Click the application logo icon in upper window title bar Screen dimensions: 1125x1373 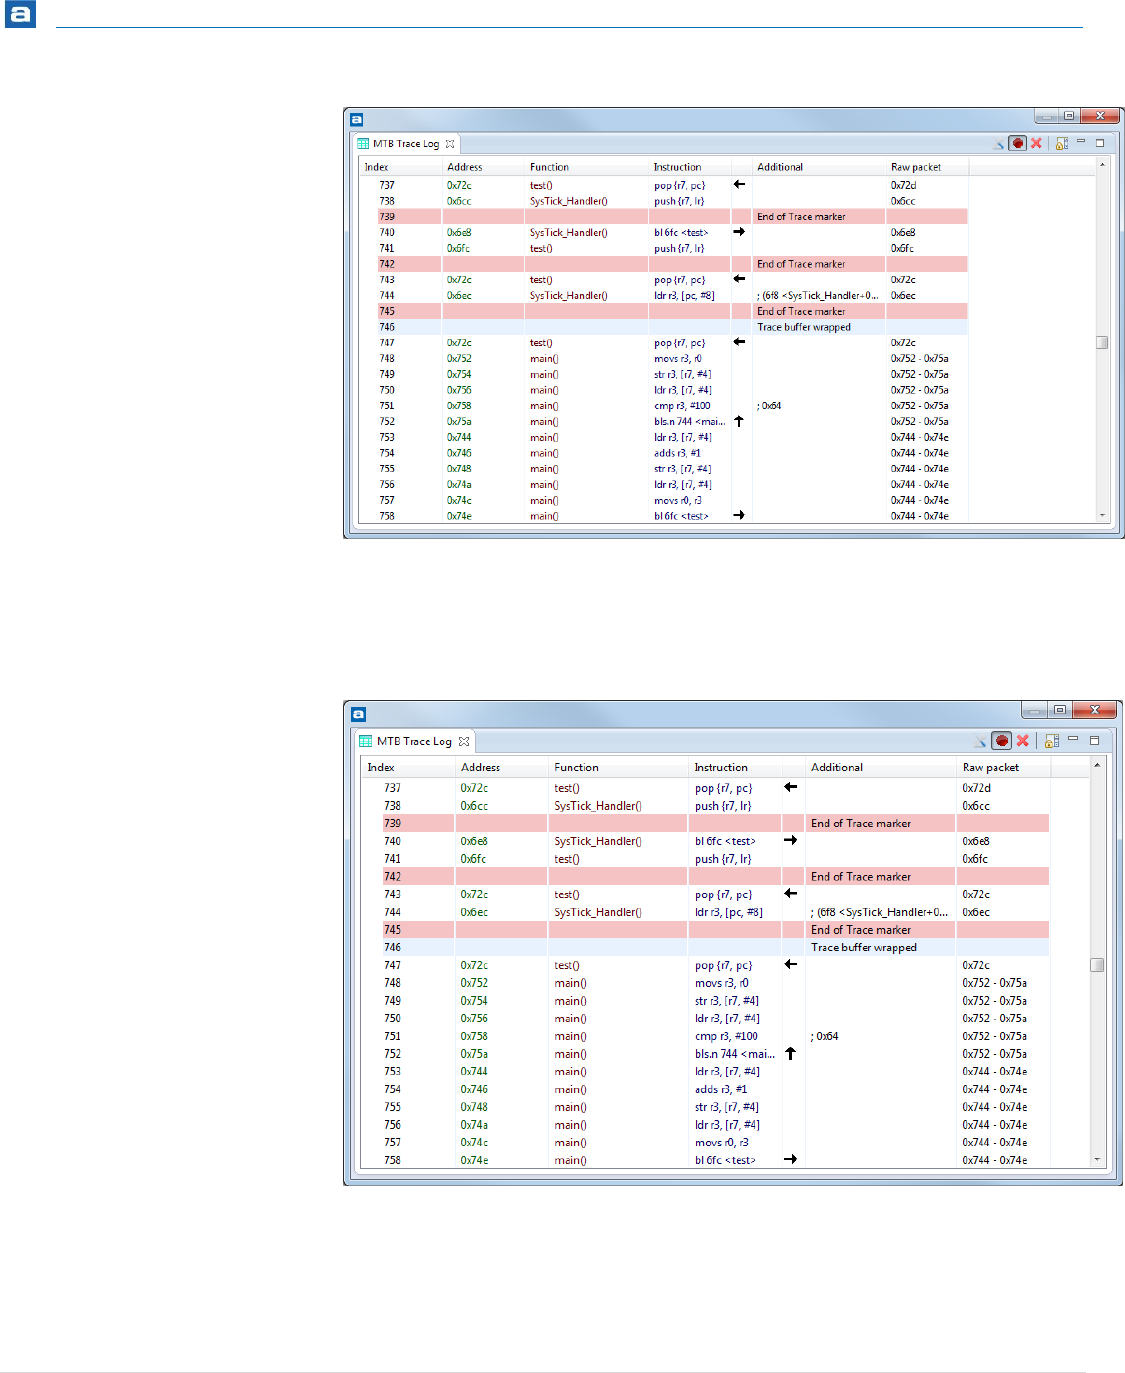(x=356, y=119)
